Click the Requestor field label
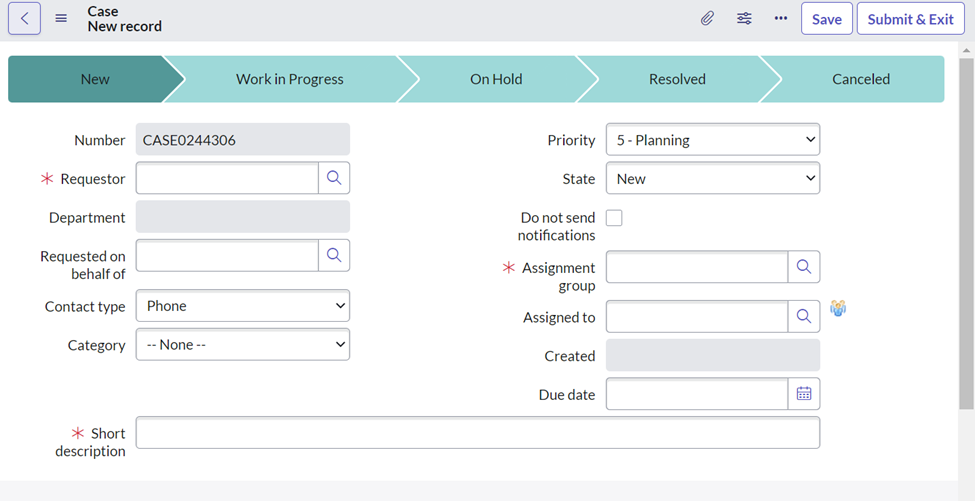This screenshot has height=501, width=975. click(93, 179)
